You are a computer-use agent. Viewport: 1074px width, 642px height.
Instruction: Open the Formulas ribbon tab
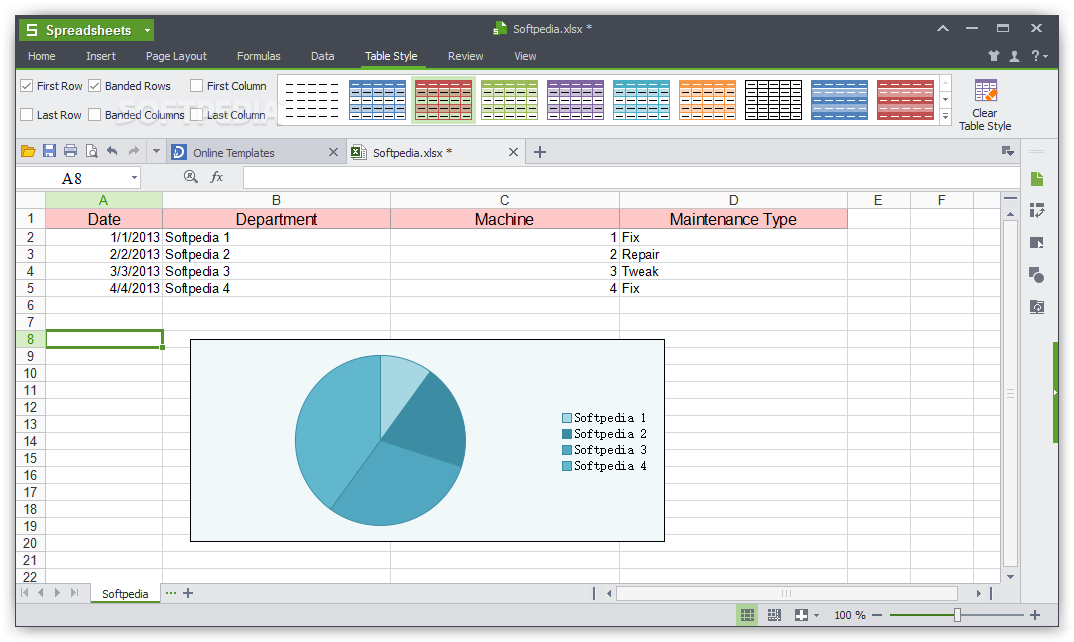point(258,56)
